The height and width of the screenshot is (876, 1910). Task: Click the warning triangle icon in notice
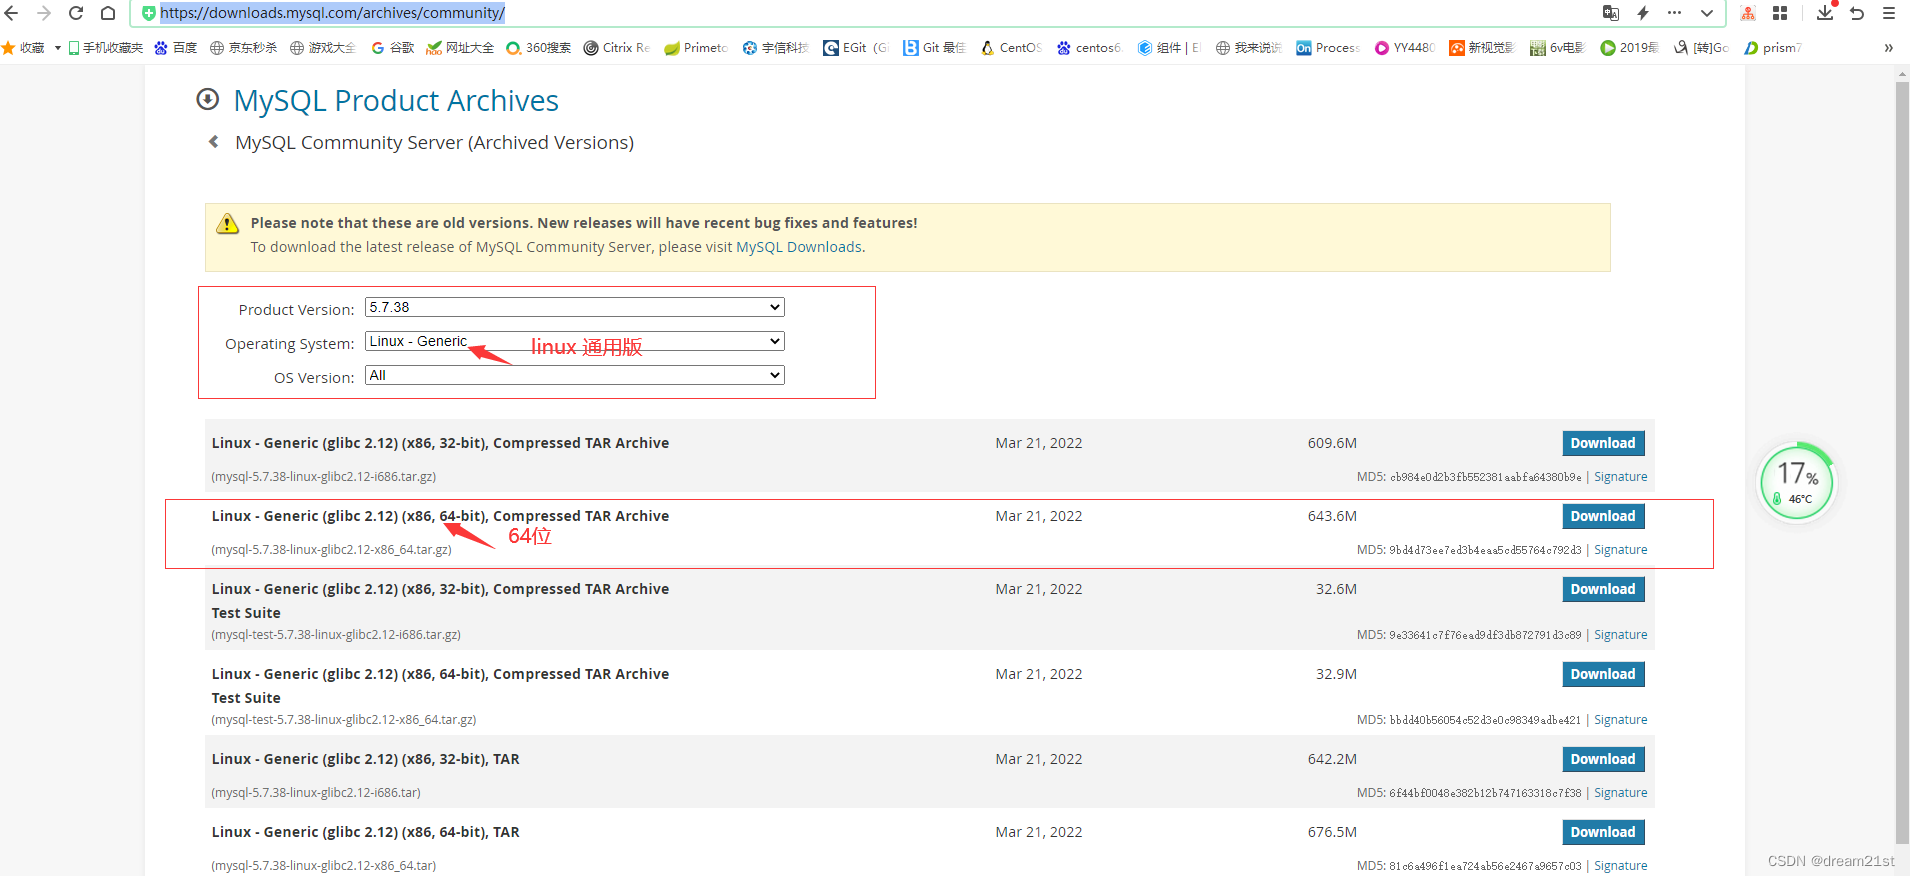coord(228,223)
